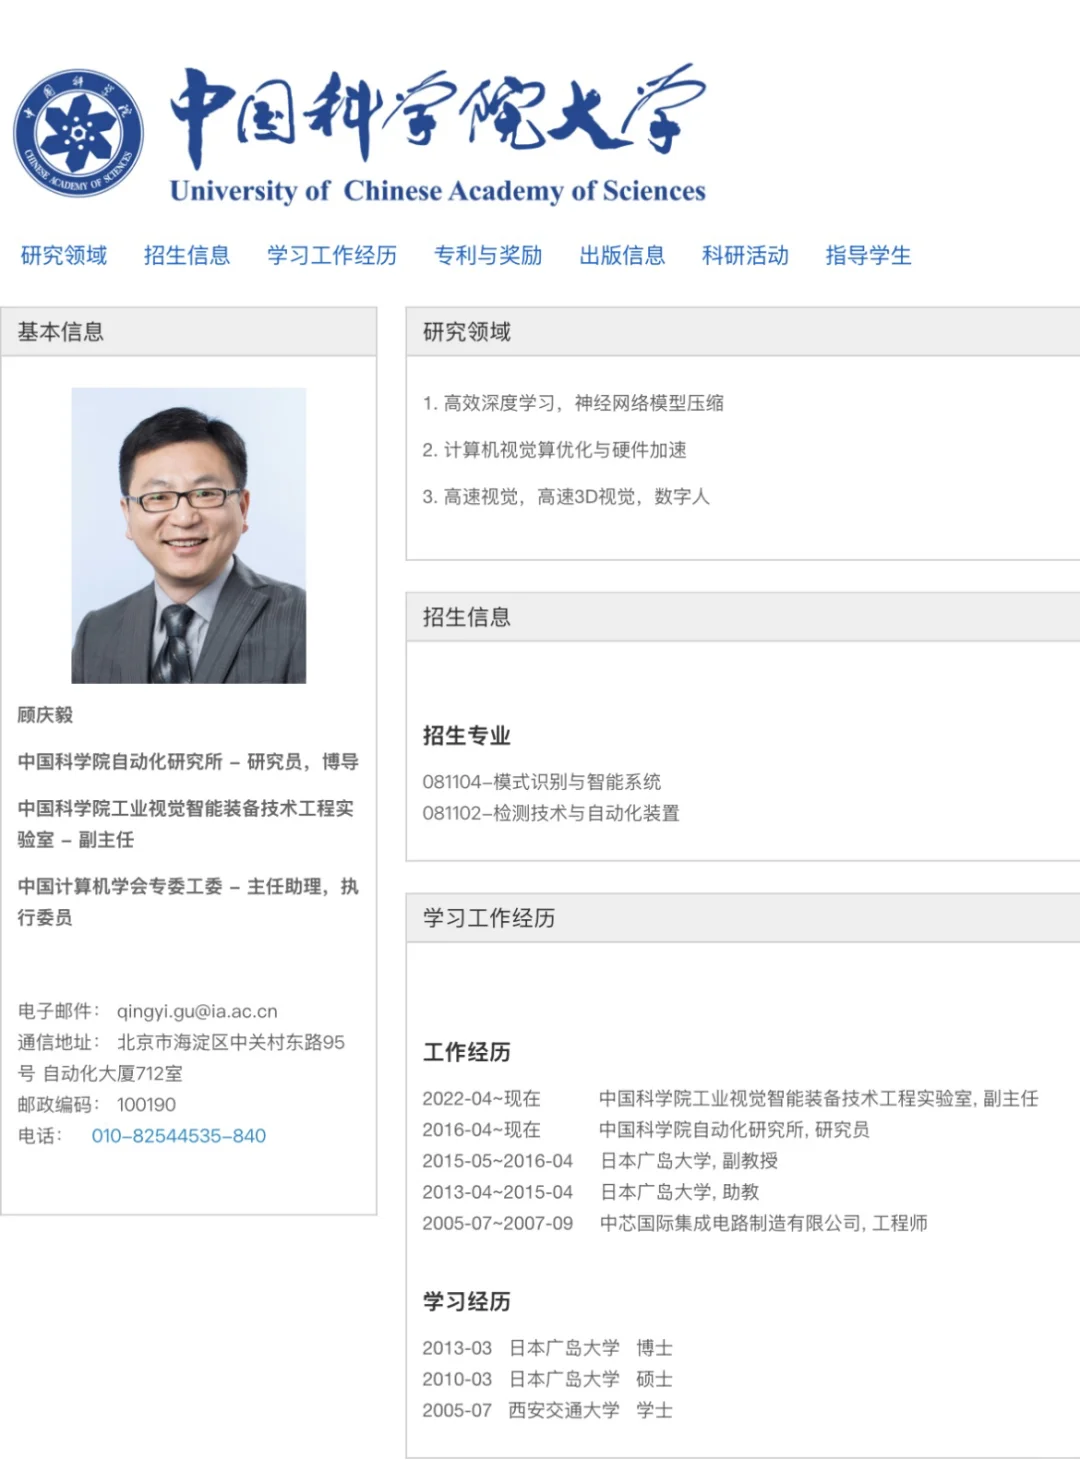Click the 招生信息 section header

point(743,617)
